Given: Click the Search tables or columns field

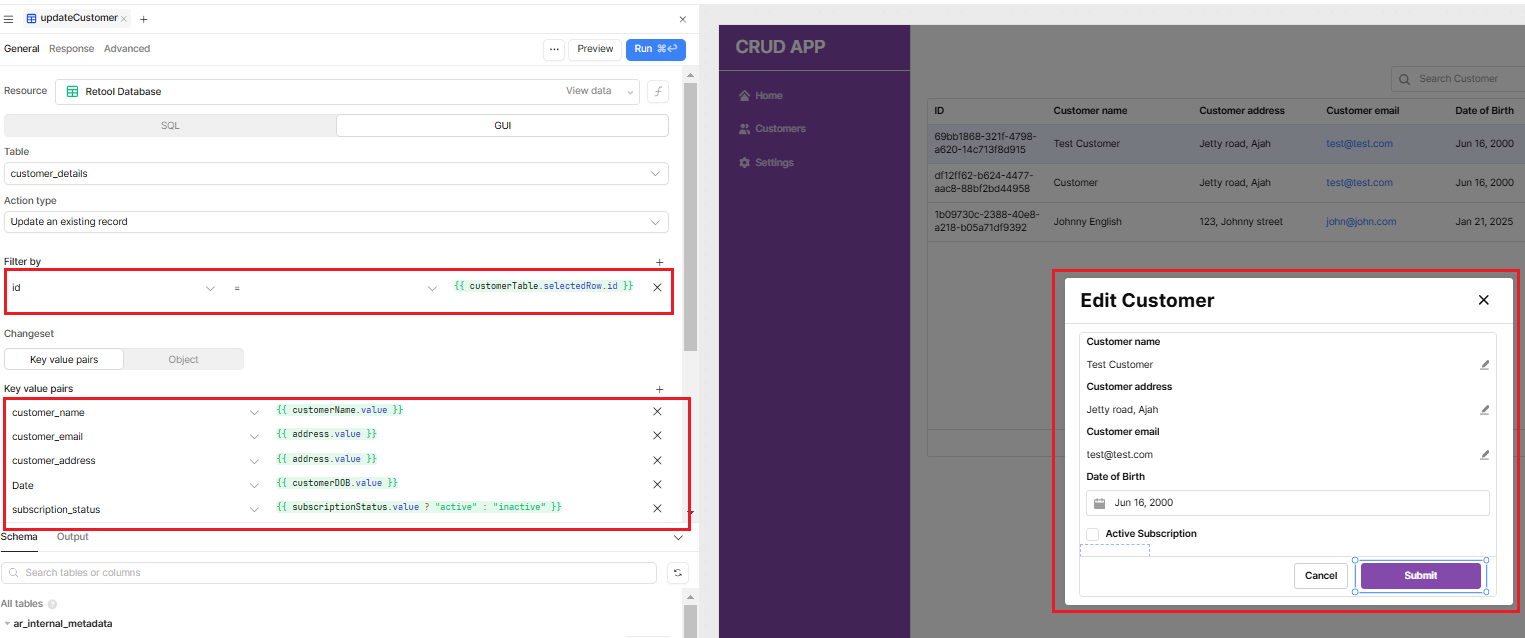Looking at the screenshot, I should (329, 573).
